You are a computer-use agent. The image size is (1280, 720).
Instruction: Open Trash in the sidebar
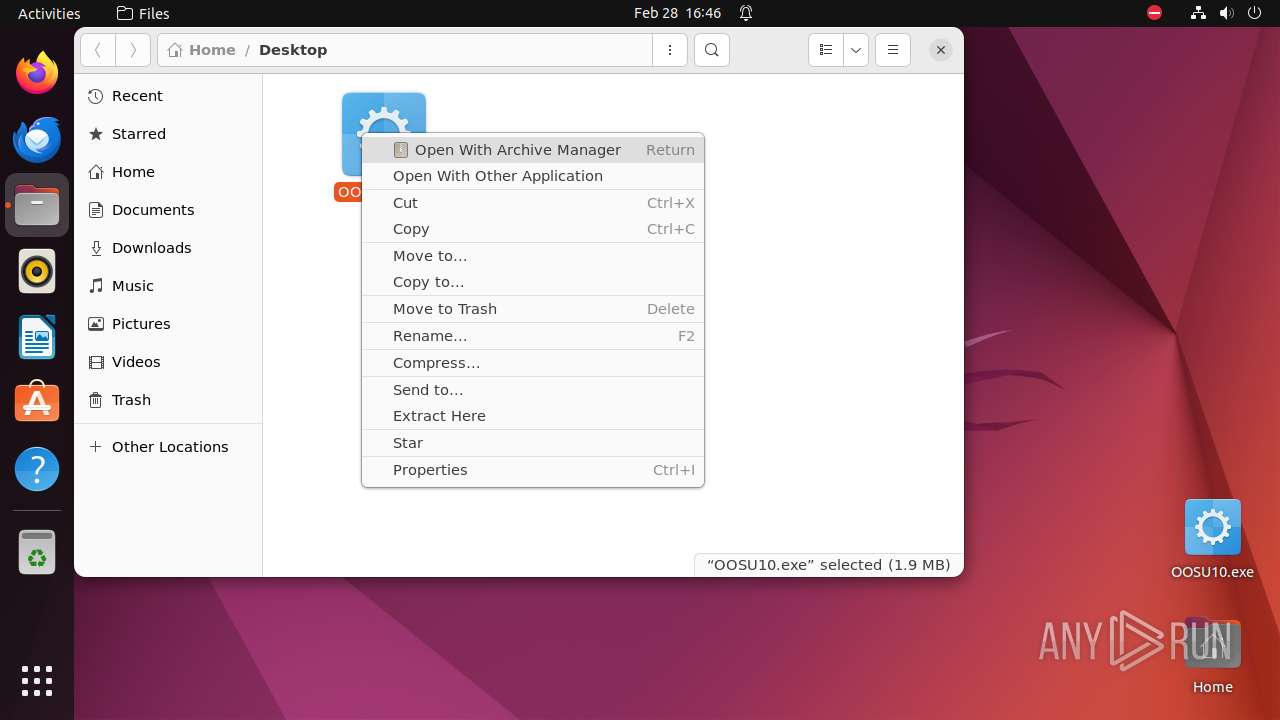coord(168,400)
